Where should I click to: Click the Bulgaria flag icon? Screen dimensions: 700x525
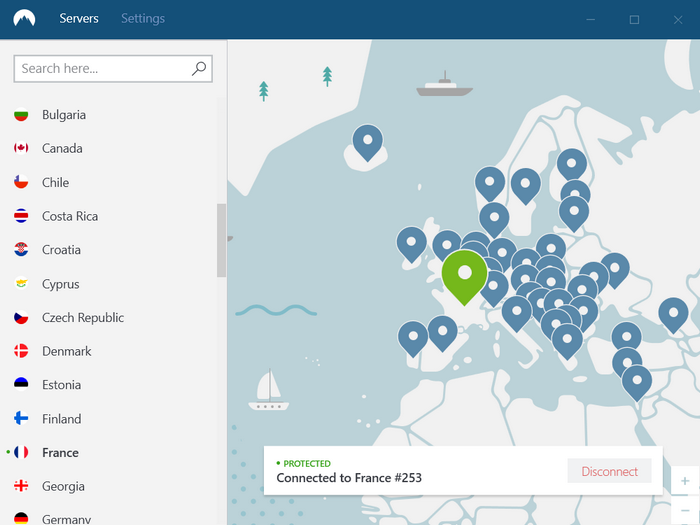(21, 115)
